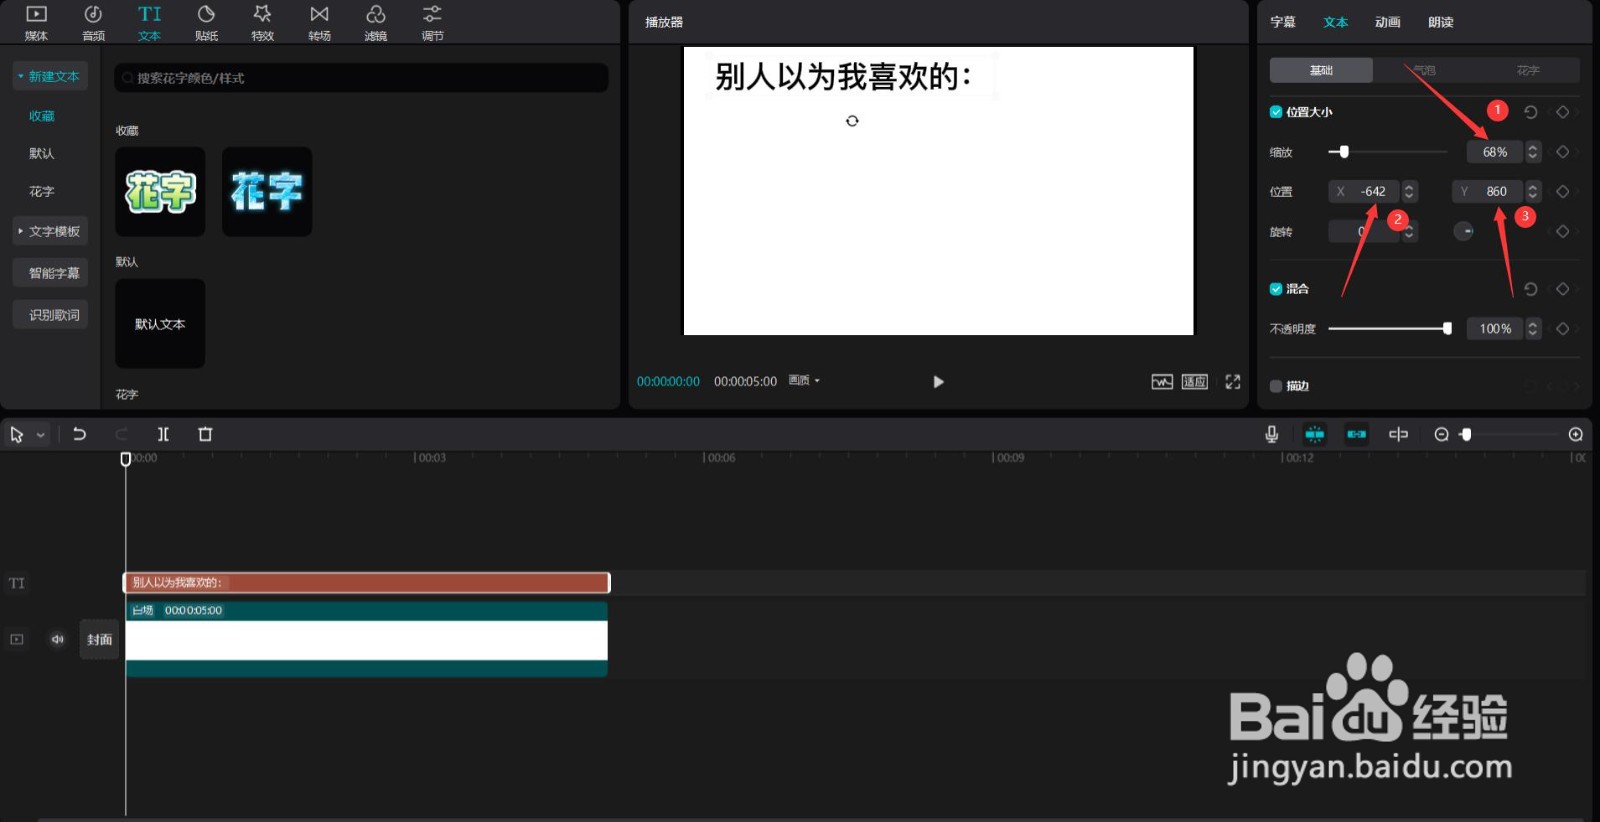Open the 贴纸 stickers tab
This screenshot has width=1600, height=822.
pos(206,22)
